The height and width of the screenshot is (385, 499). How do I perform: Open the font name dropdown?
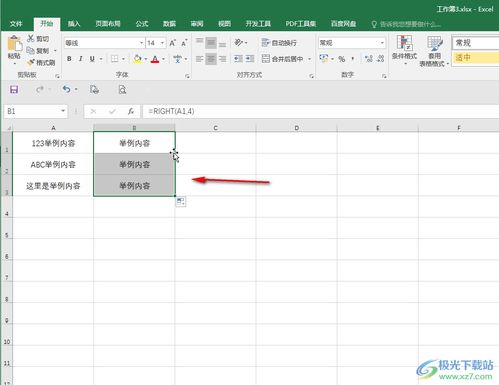141,43
